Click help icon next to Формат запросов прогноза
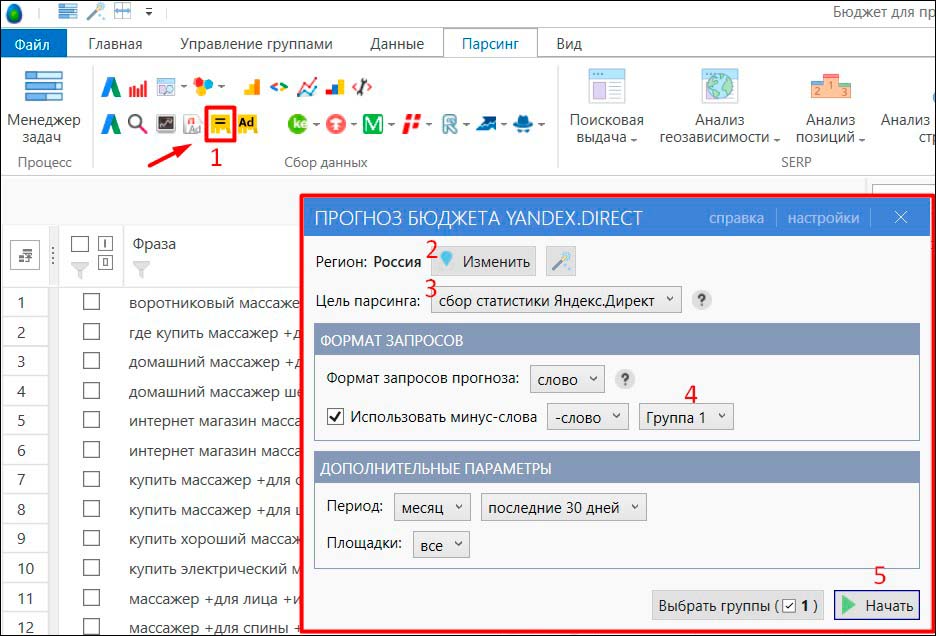The width and height of the screenshot is (936, 636). (x=624, y=379)
